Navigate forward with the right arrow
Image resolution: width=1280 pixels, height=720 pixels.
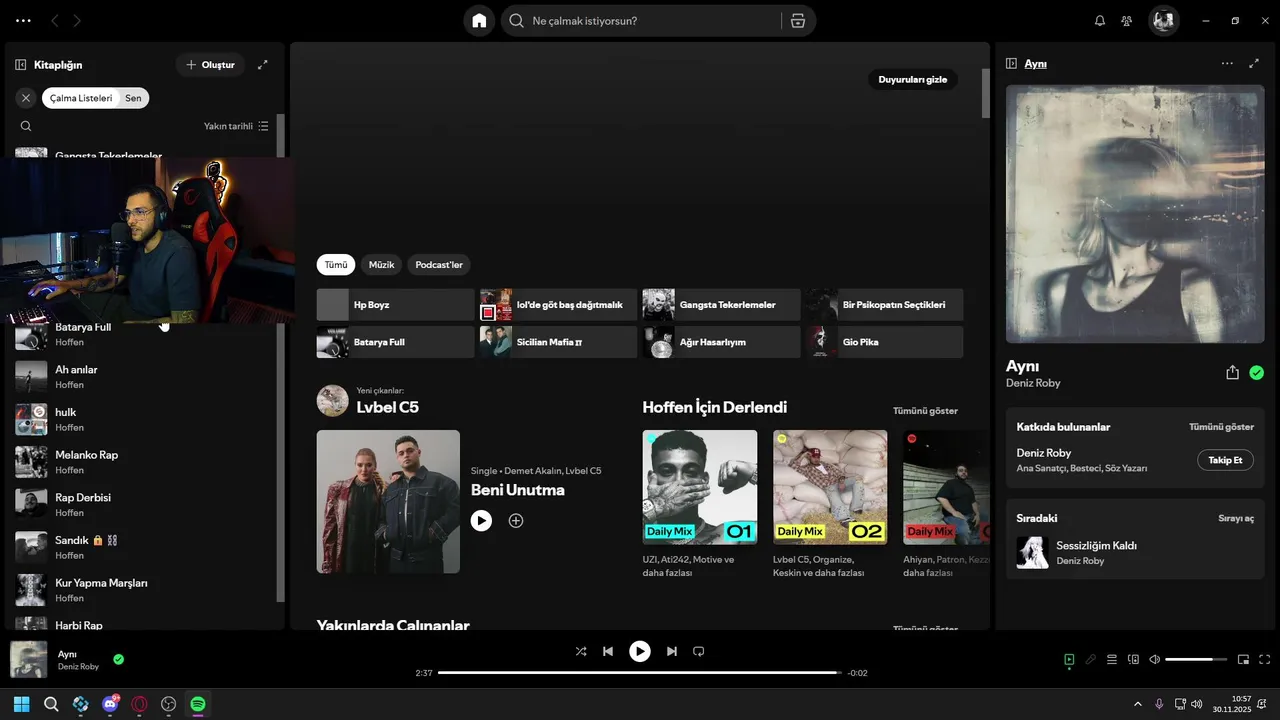click(x=78, y=21)
